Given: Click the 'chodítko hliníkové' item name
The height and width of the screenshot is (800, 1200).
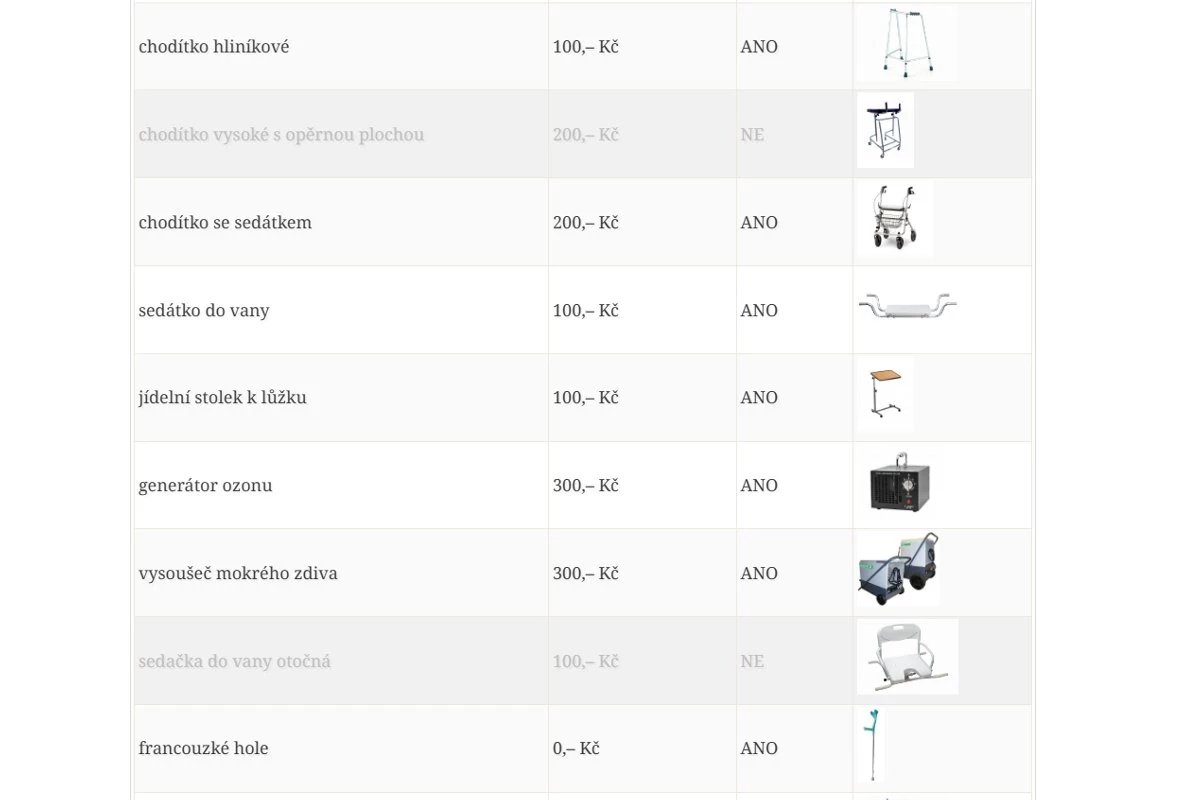Looking at the screenshot, I should [x=214, y=47].
